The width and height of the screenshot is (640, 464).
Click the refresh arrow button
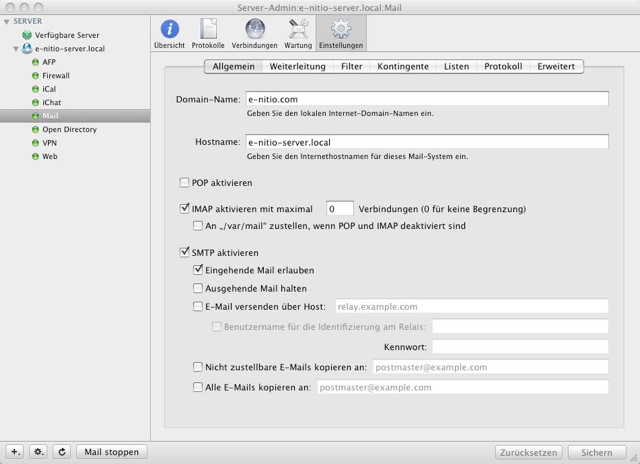(62, 451)
